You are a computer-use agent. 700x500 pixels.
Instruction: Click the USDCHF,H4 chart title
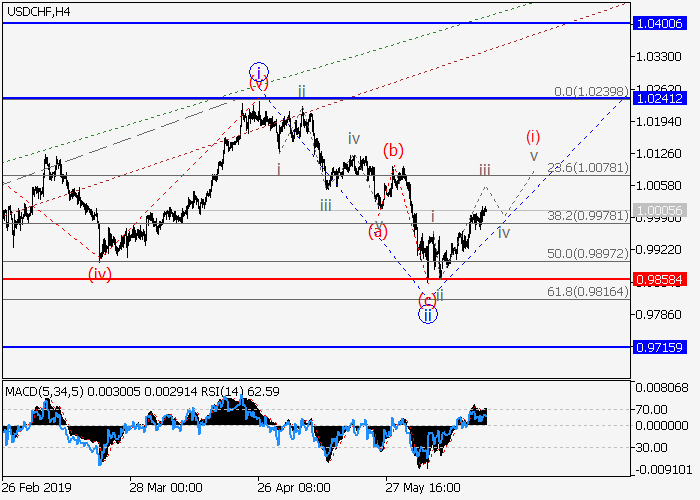[38, 11]
